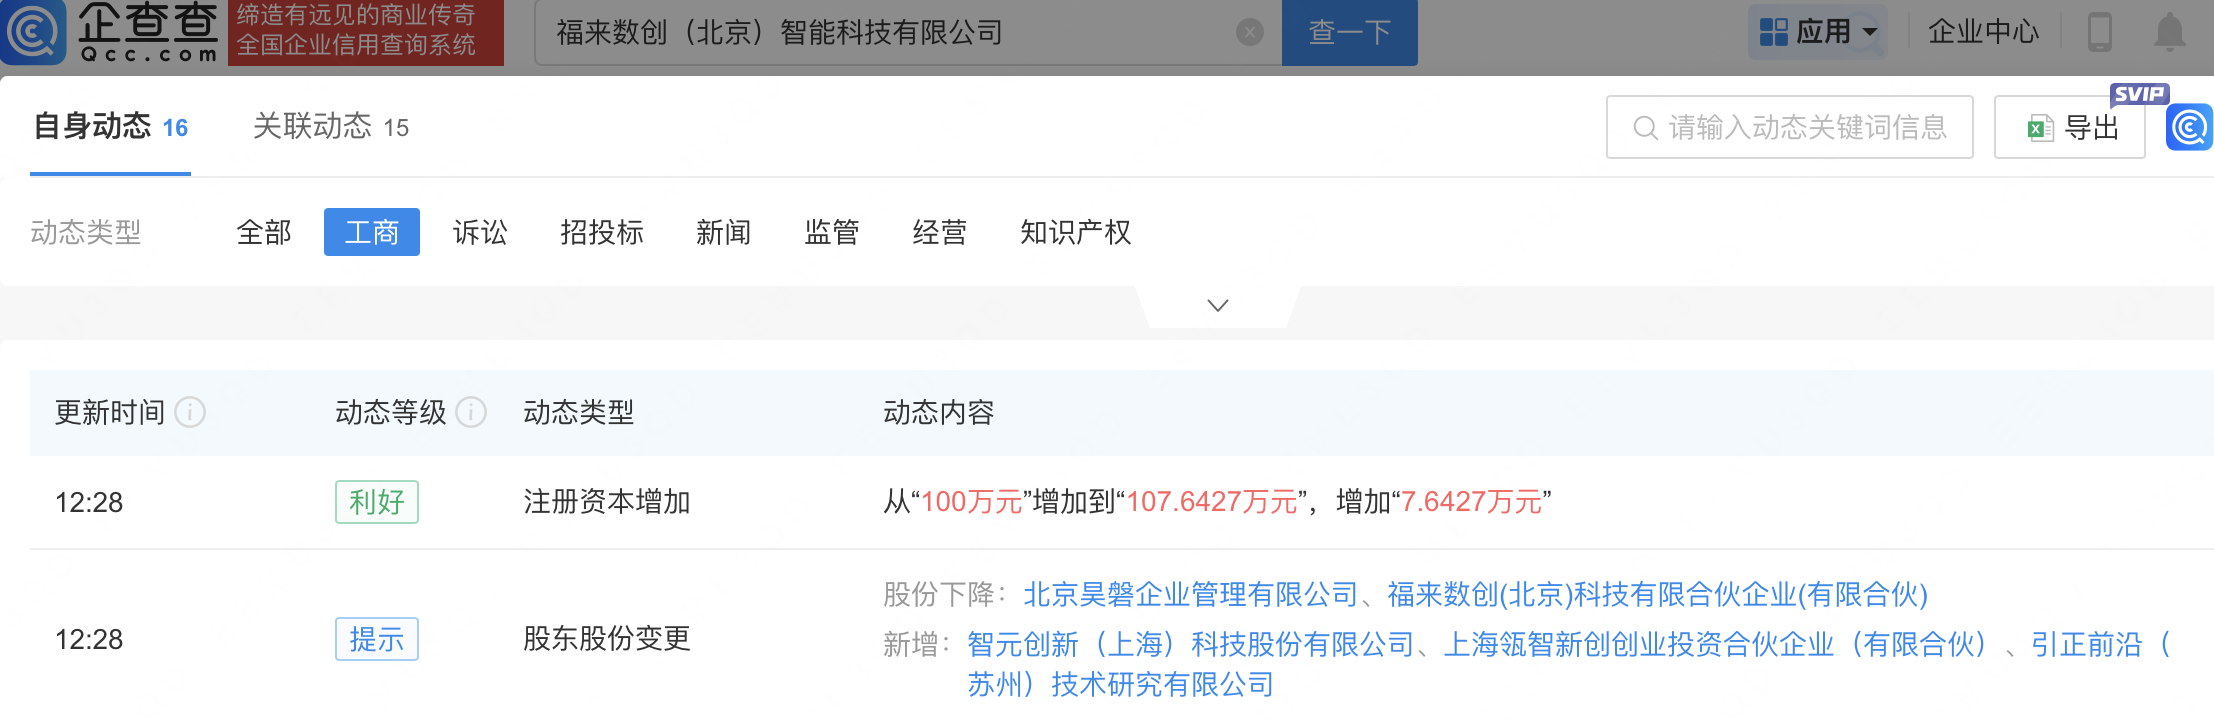Click the blue floating assistant icon
Viewport: 2214px width, 722px height.
[2190, 128]
